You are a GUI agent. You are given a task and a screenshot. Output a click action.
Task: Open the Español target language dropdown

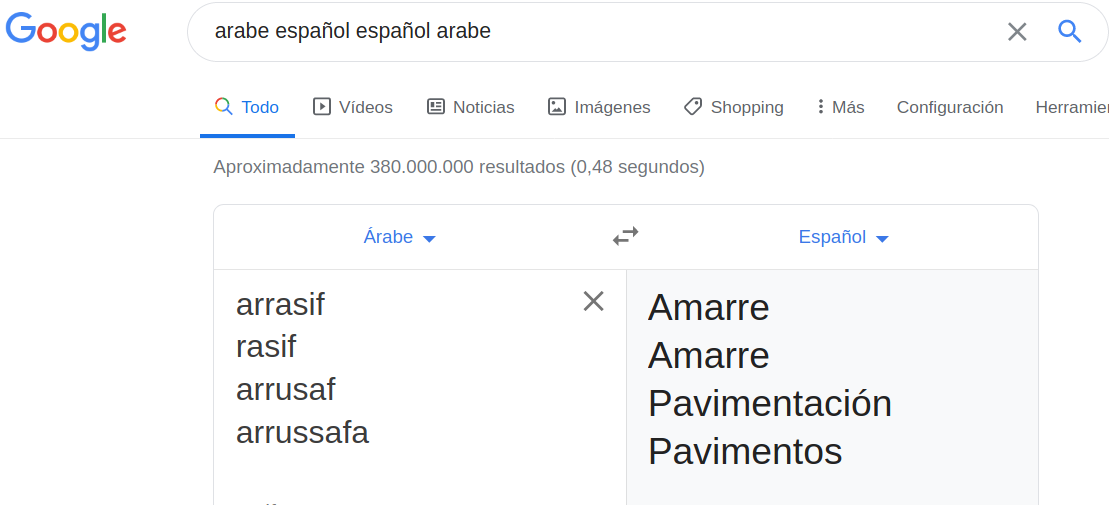click(843, 237)
